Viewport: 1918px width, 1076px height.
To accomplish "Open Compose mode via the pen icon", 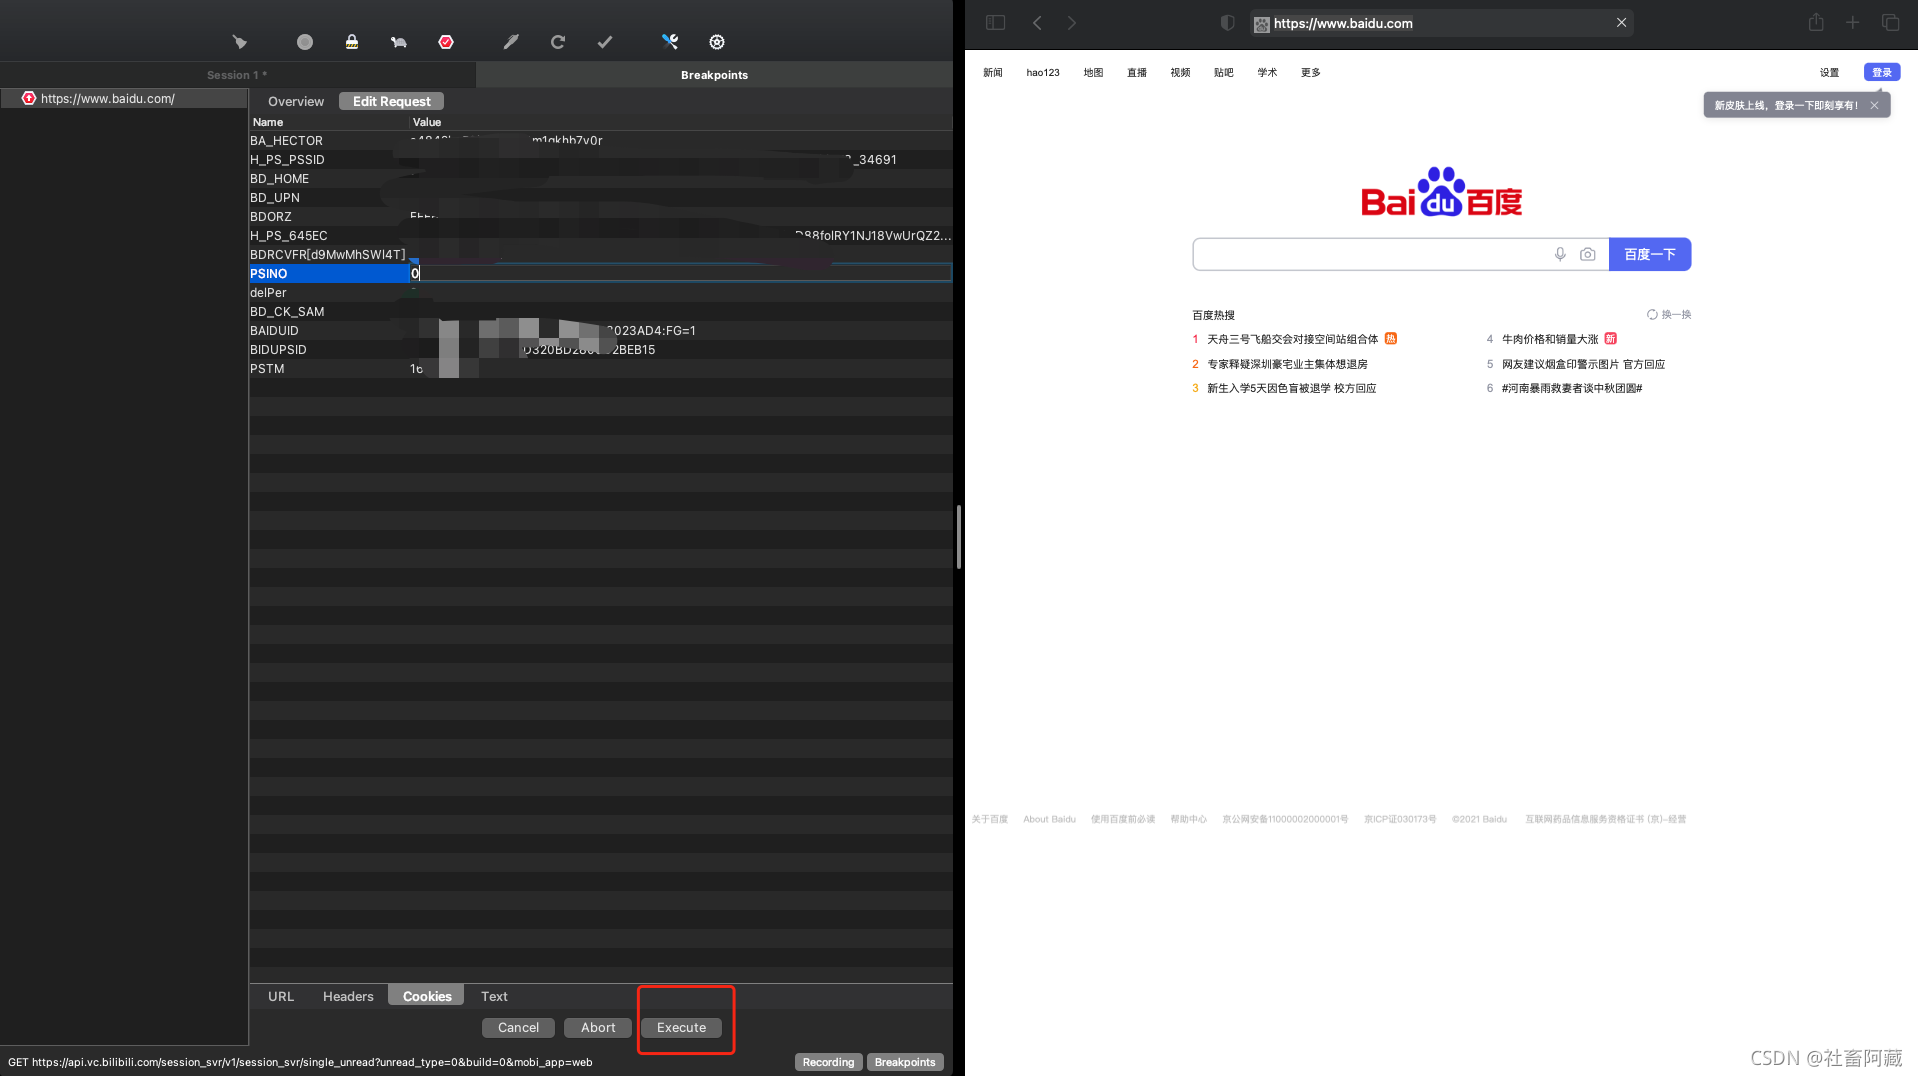I will [511, 42].
